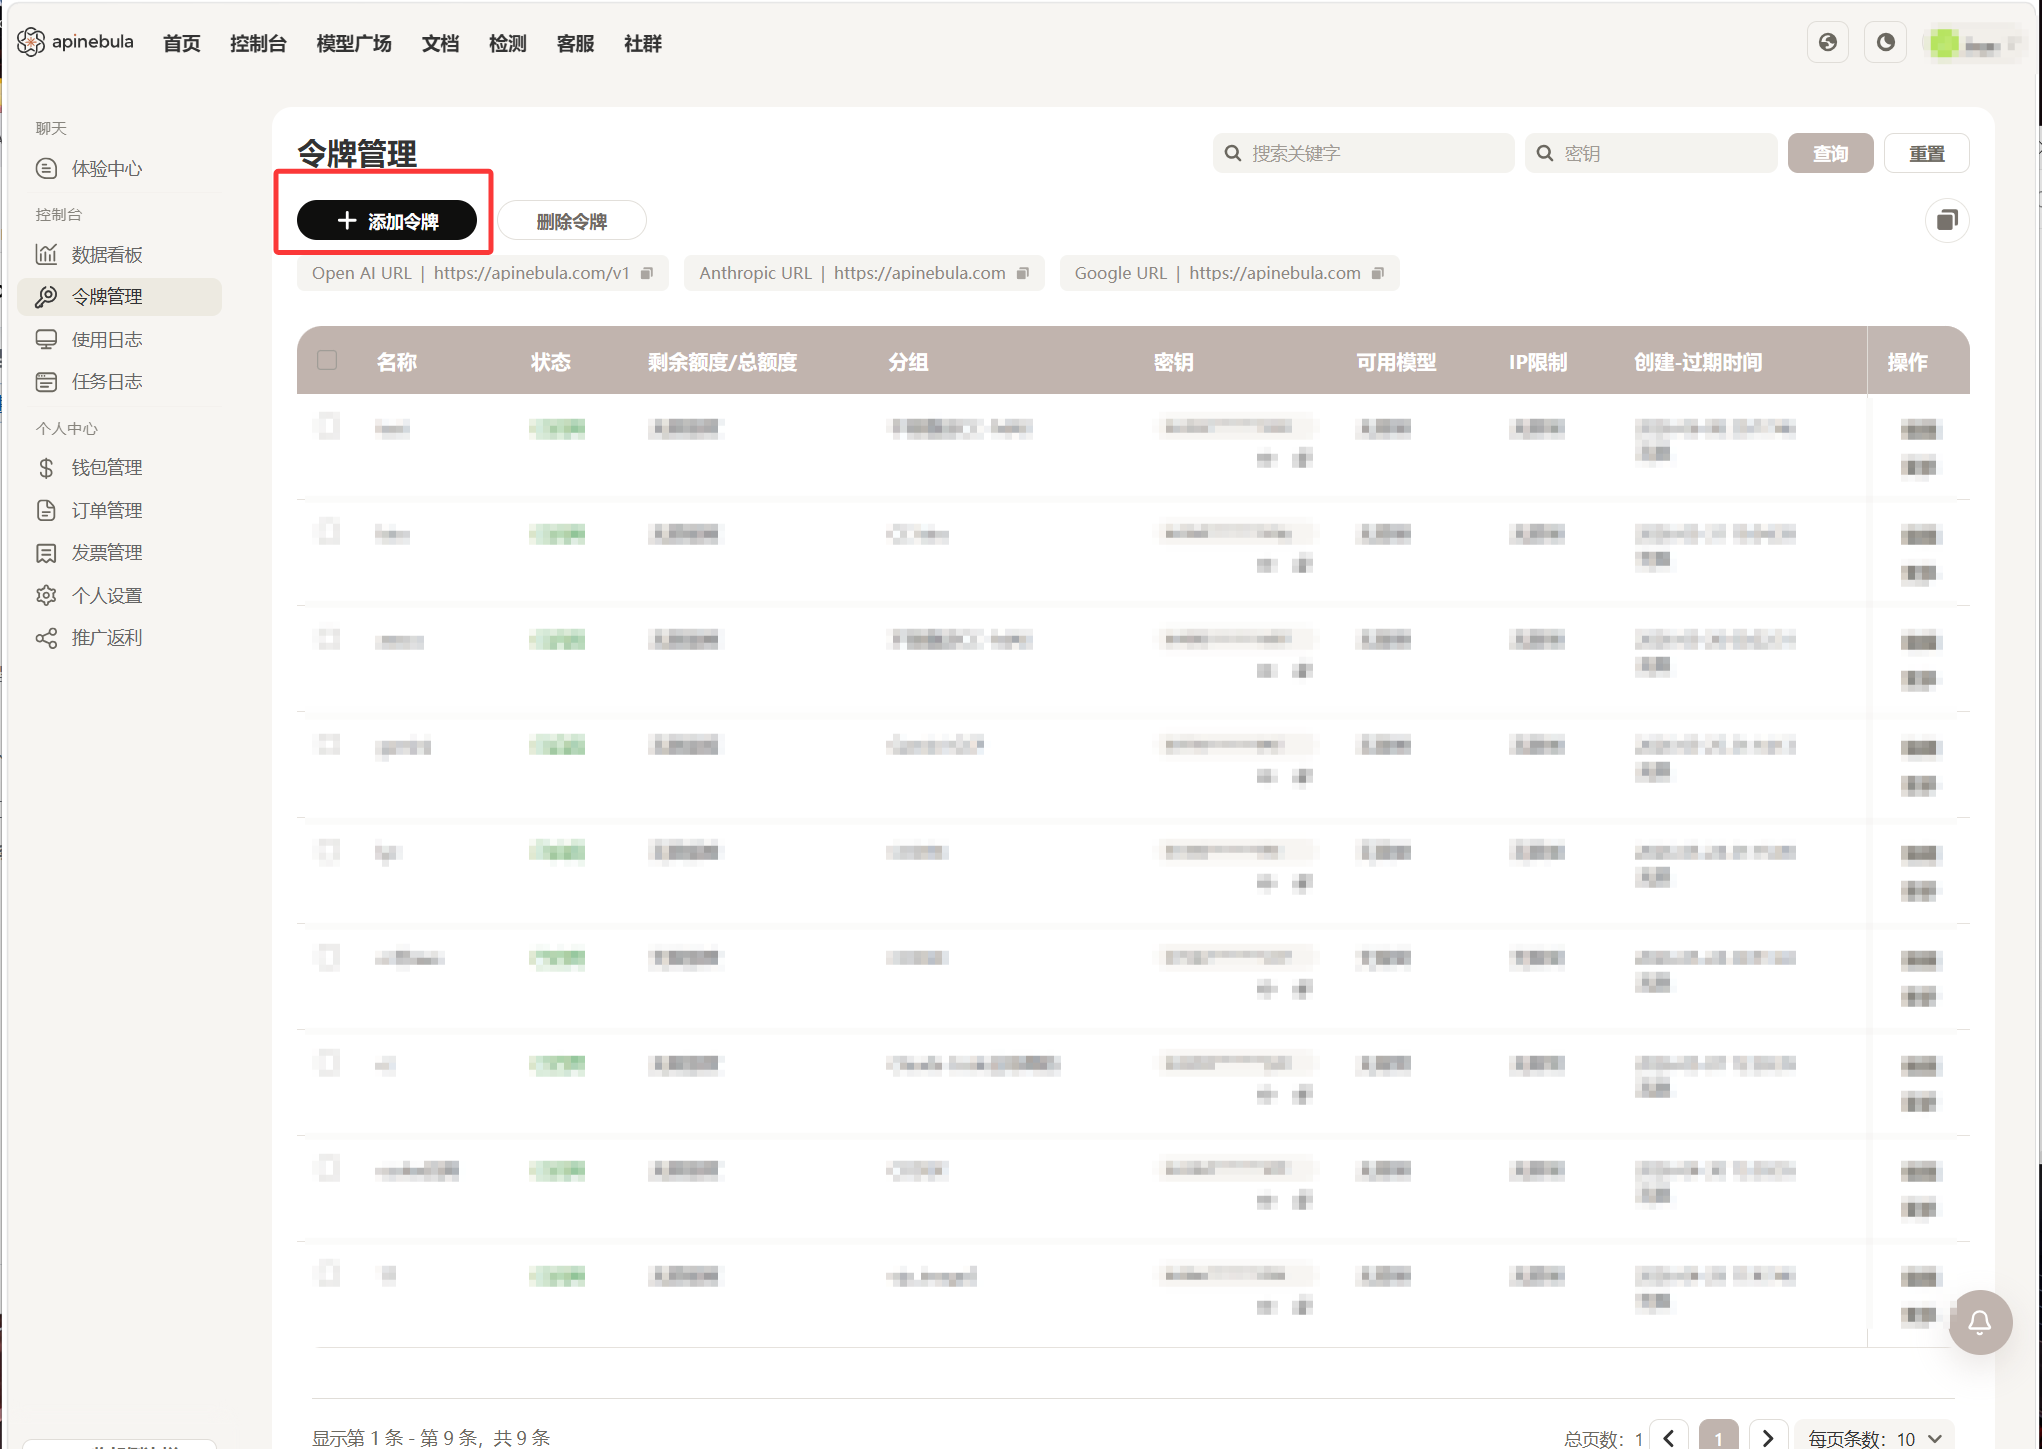Open 钱包管理 wallet page
Image resolution: width=2042 pixels, height=1449 pixels.
pos(107,468)
